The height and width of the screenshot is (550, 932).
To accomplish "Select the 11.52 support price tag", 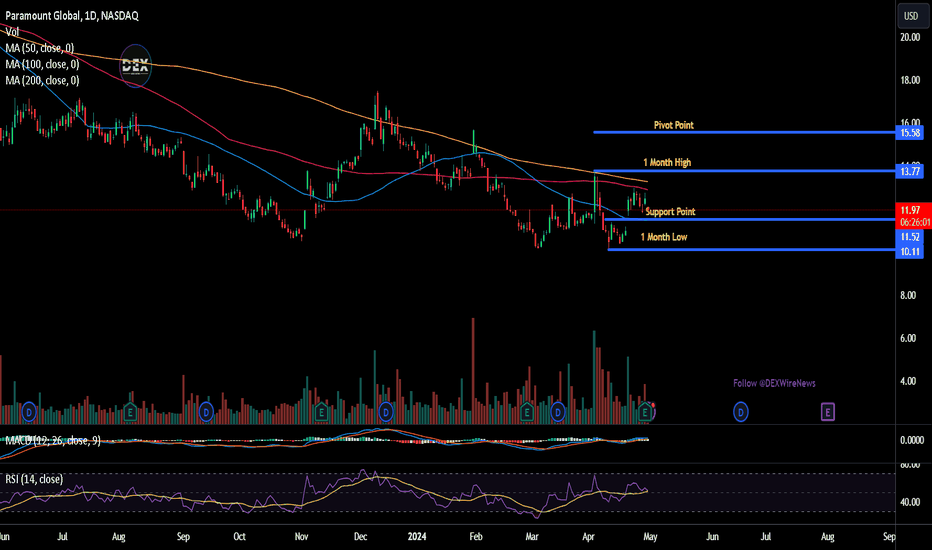I will (910, 237).
